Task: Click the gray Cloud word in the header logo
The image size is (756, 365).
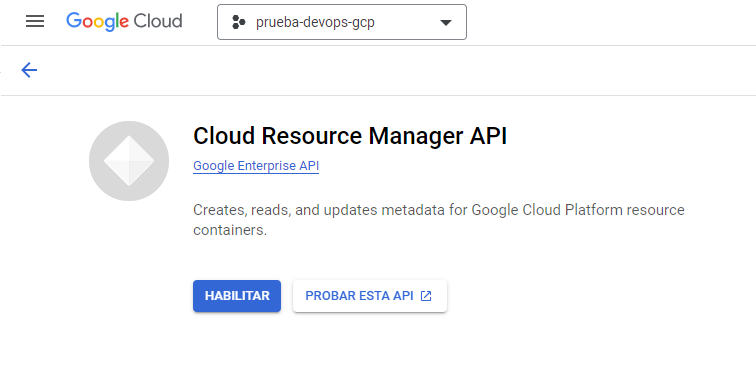Action: (x=158, y=21)
